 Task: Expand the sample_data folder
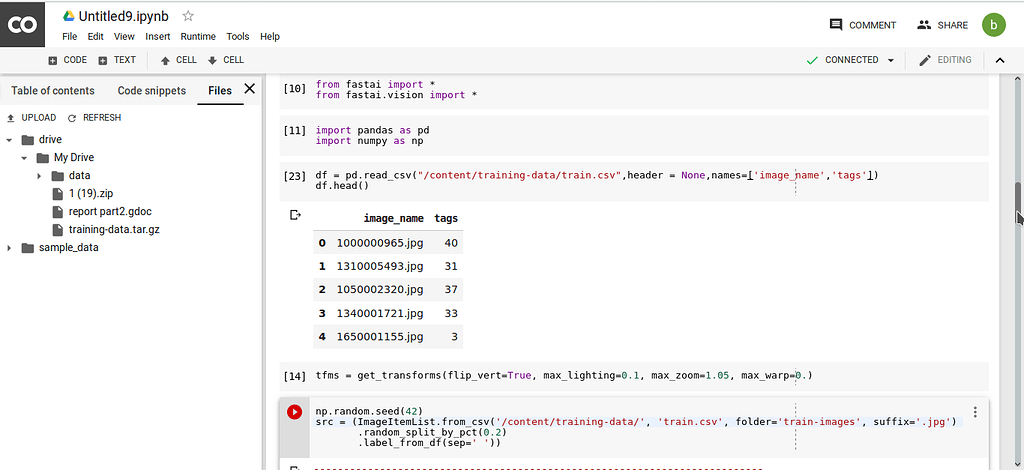[x=9, y=248]
